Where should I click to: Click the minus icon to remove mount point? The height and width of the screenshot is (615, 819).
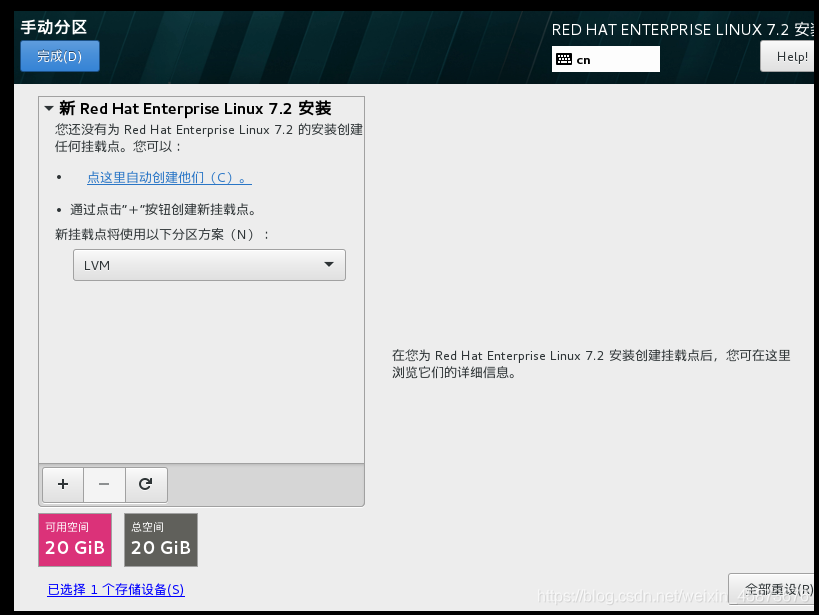click(x=104, y=485)
